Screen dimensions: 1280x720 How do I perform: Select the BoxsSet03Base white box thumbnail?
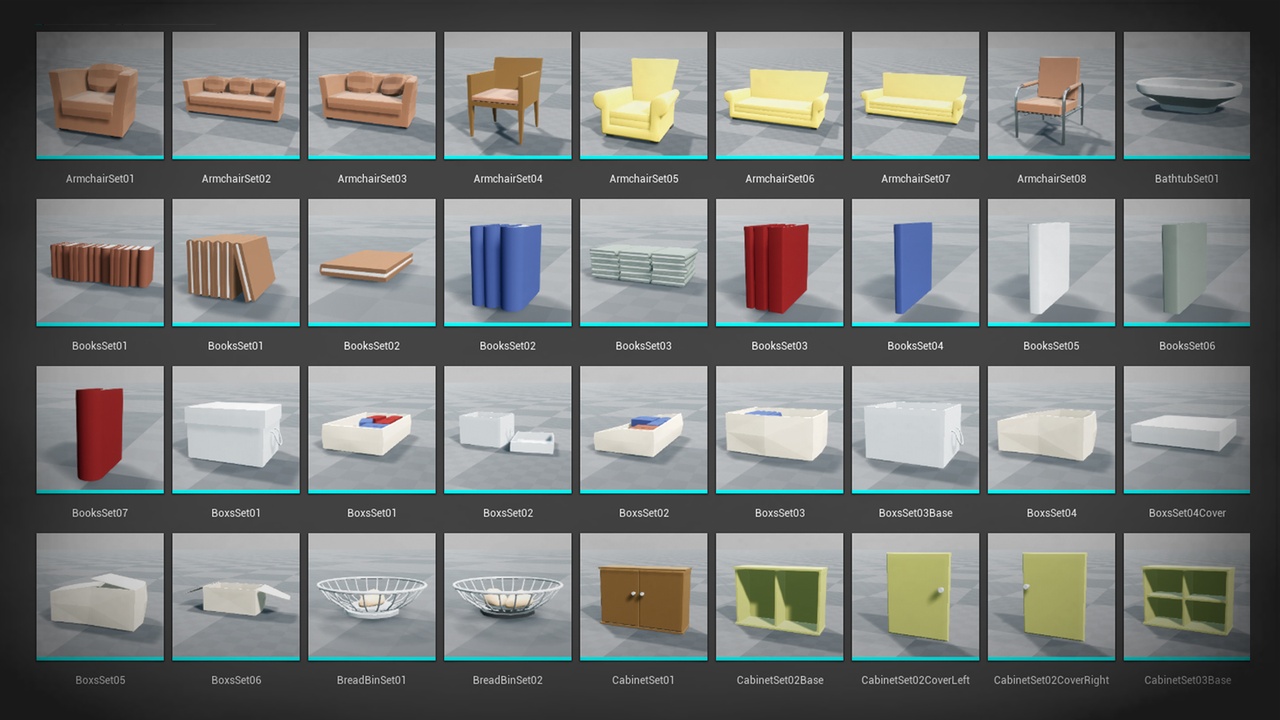coord(916,429)
